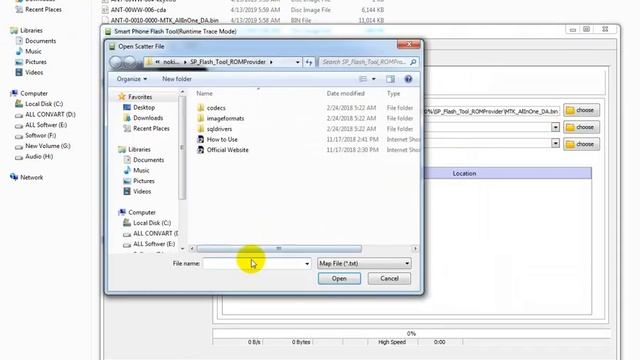640x360 pixels.
Task: Change view using the view icon
Action: pos(363,79)
